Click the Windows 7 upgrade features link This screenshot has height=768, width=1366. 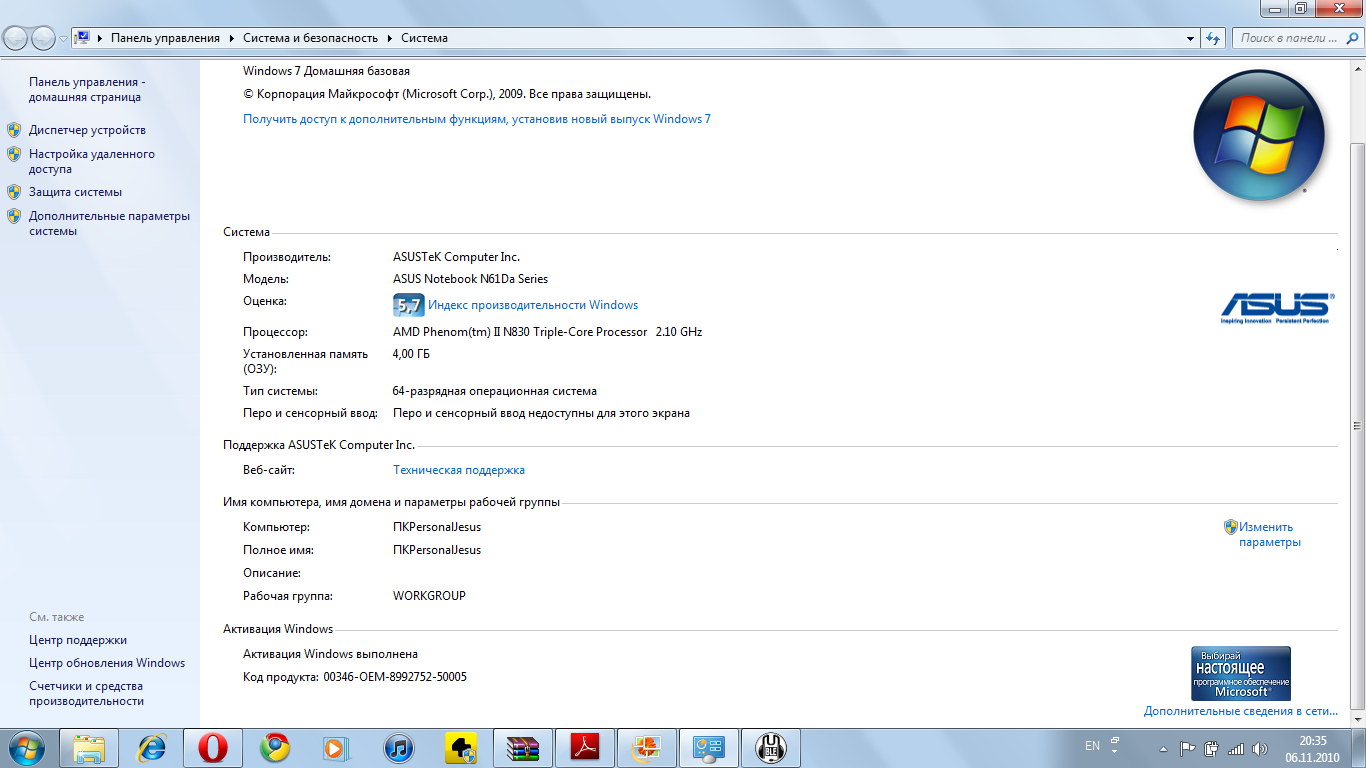(477, 119)
